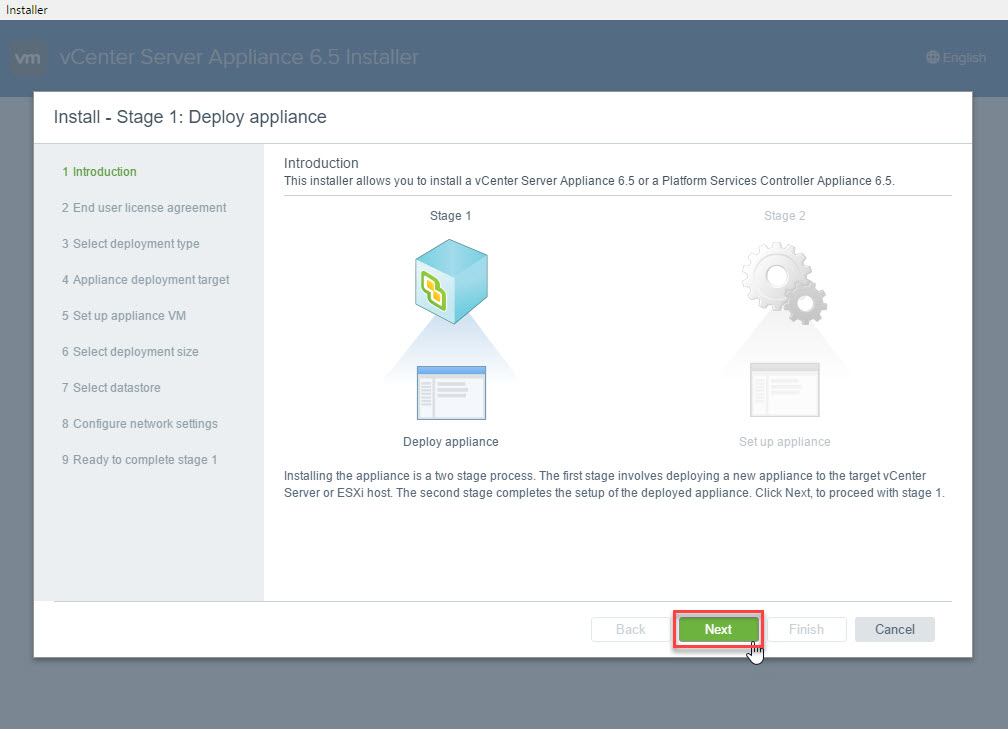The height and width of the screenshot is (729, 1008).
Task: Click the Stage 1 vCenter cube icon
Action: click(450, 280)
